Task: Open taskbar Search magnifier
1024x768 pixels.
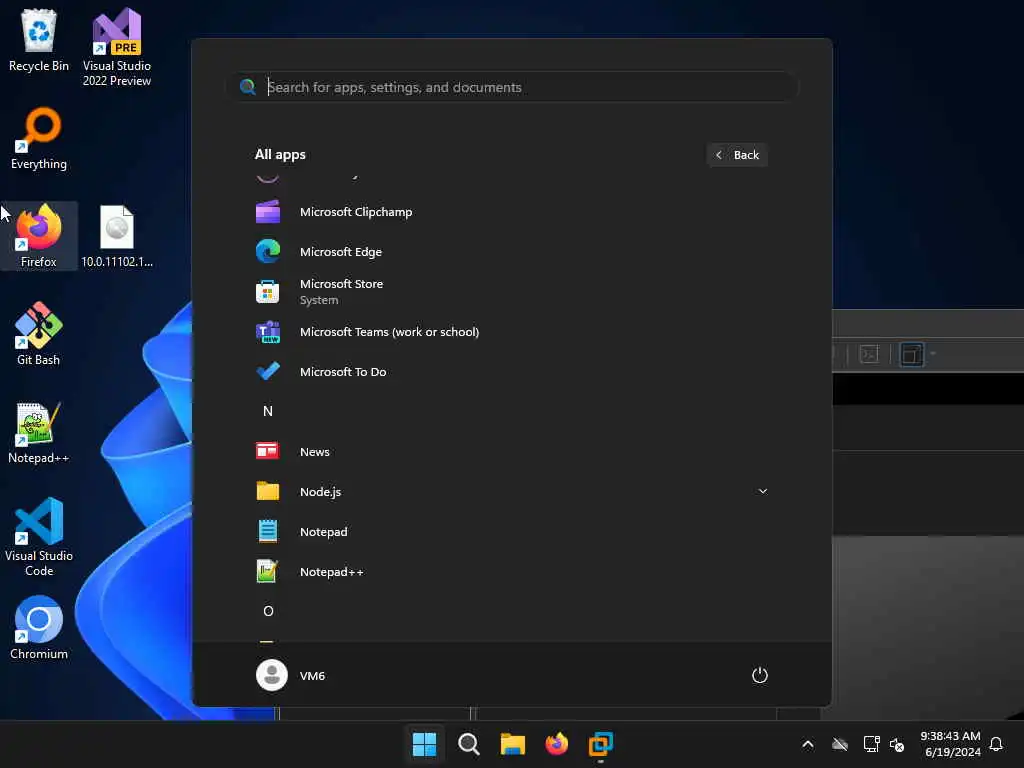Action: [468, 744]
